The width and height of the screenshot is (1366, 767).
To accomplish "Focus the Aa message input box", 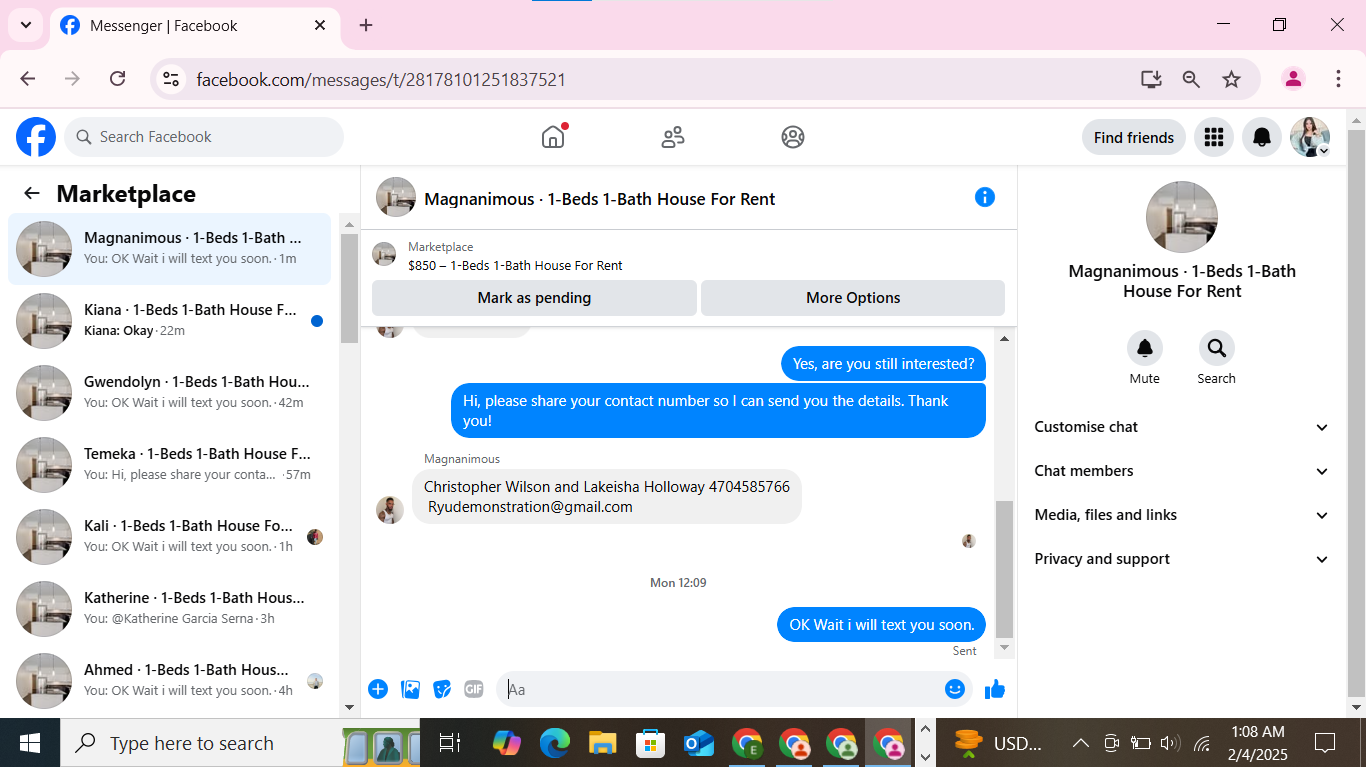I will (x=720, y=689).
